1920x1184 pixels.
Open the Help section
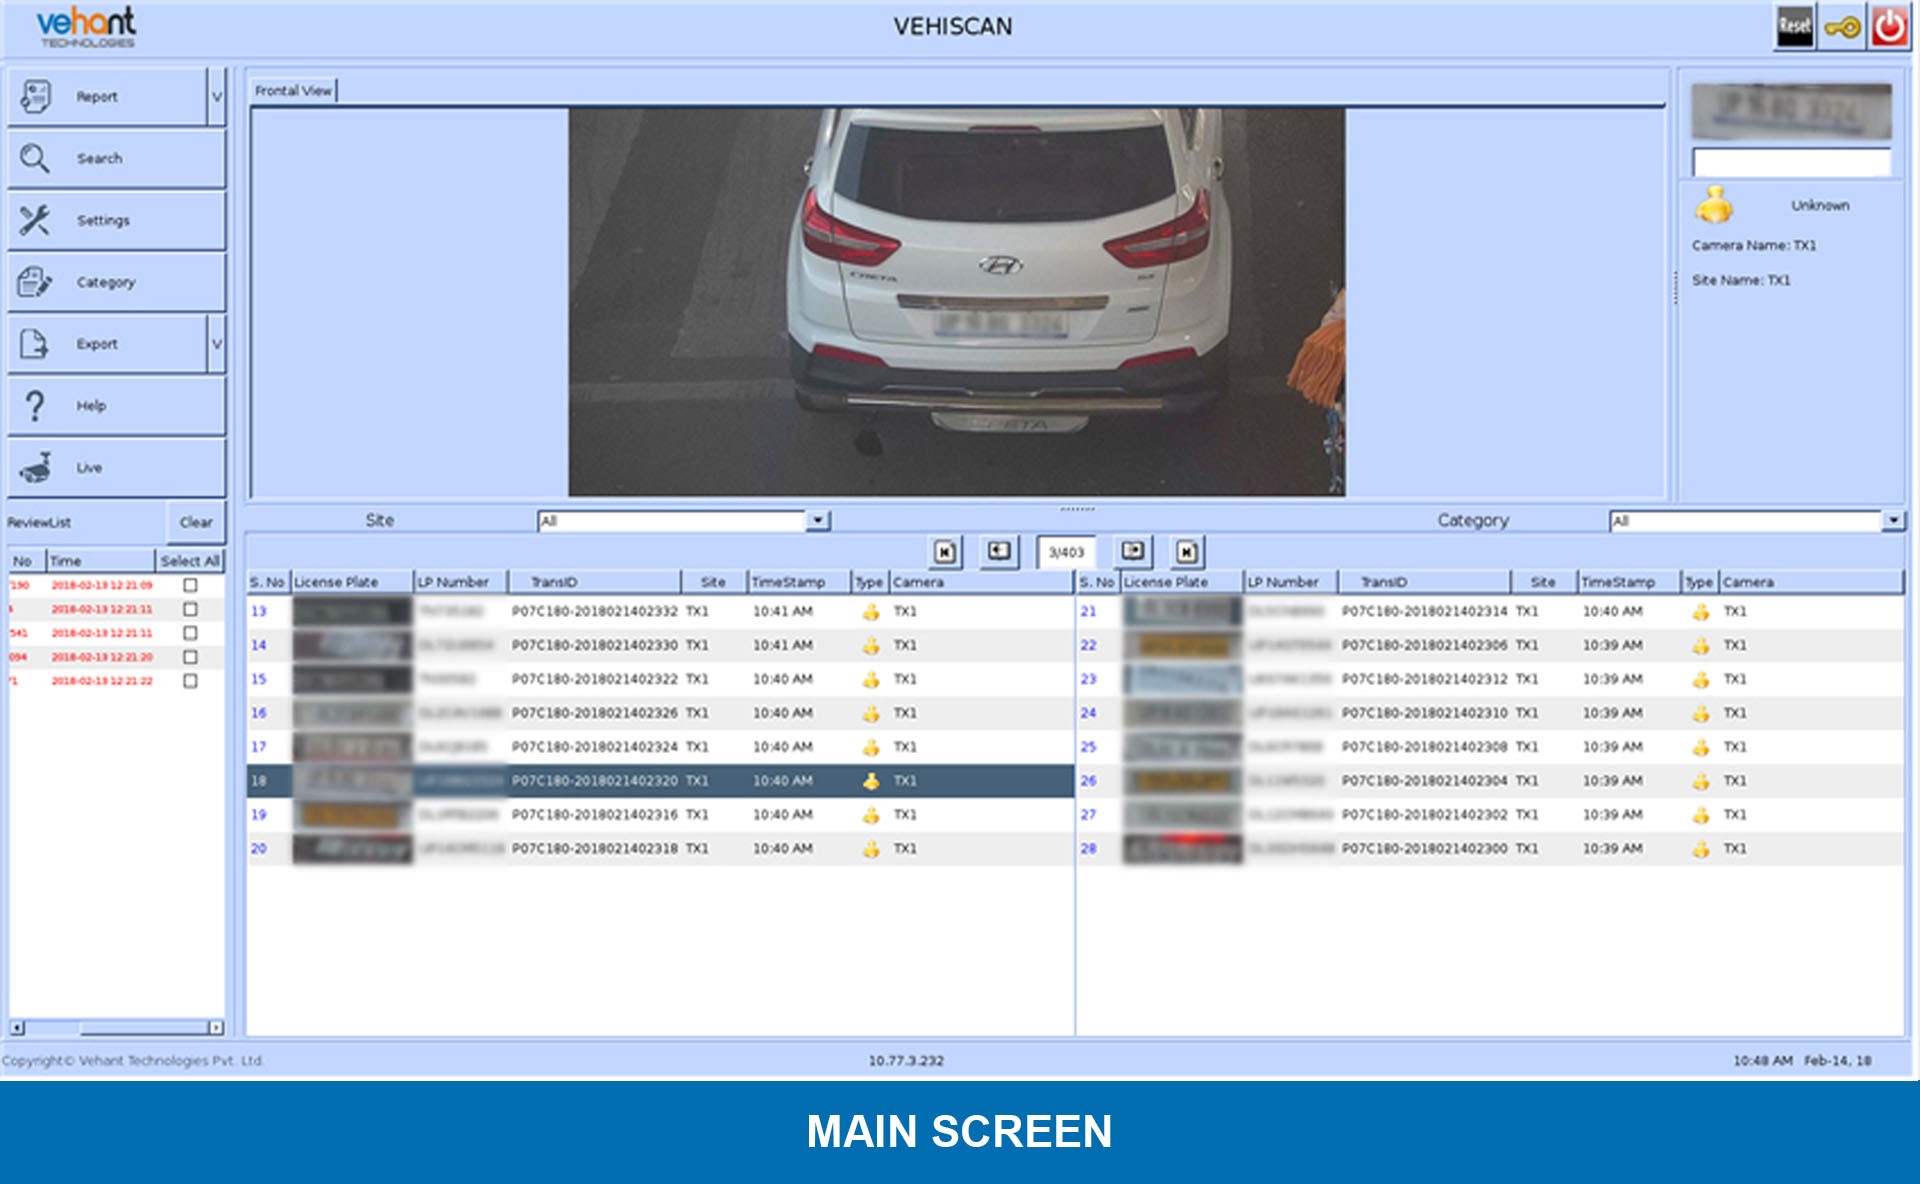(x=116, y=406)
